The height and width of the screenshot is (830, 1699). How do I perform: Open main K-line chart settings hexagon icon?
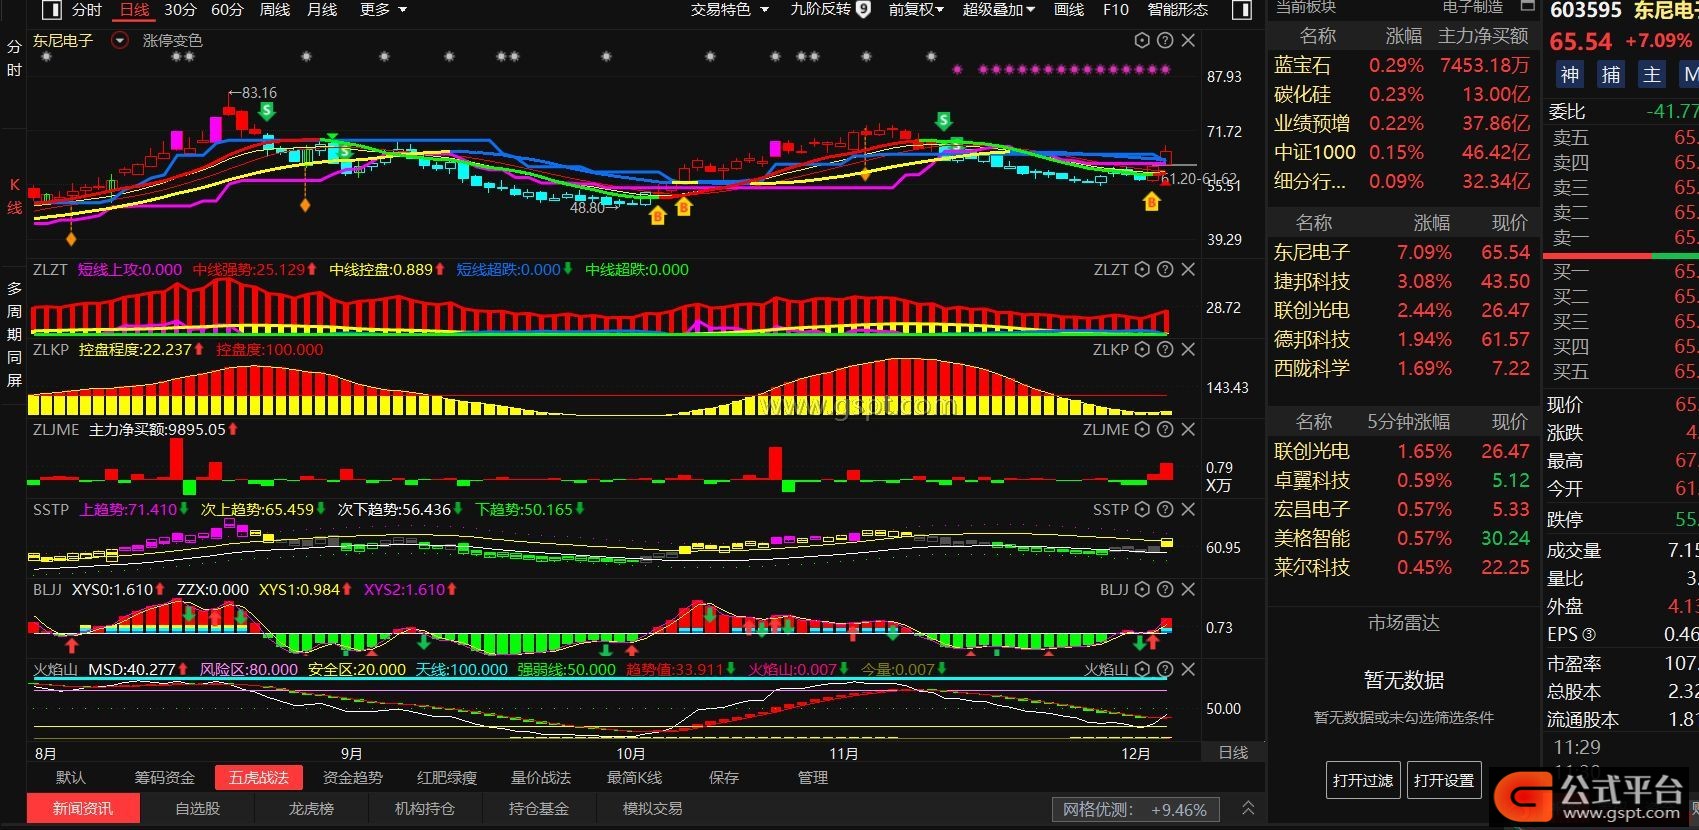click(x=1142, y=40)
